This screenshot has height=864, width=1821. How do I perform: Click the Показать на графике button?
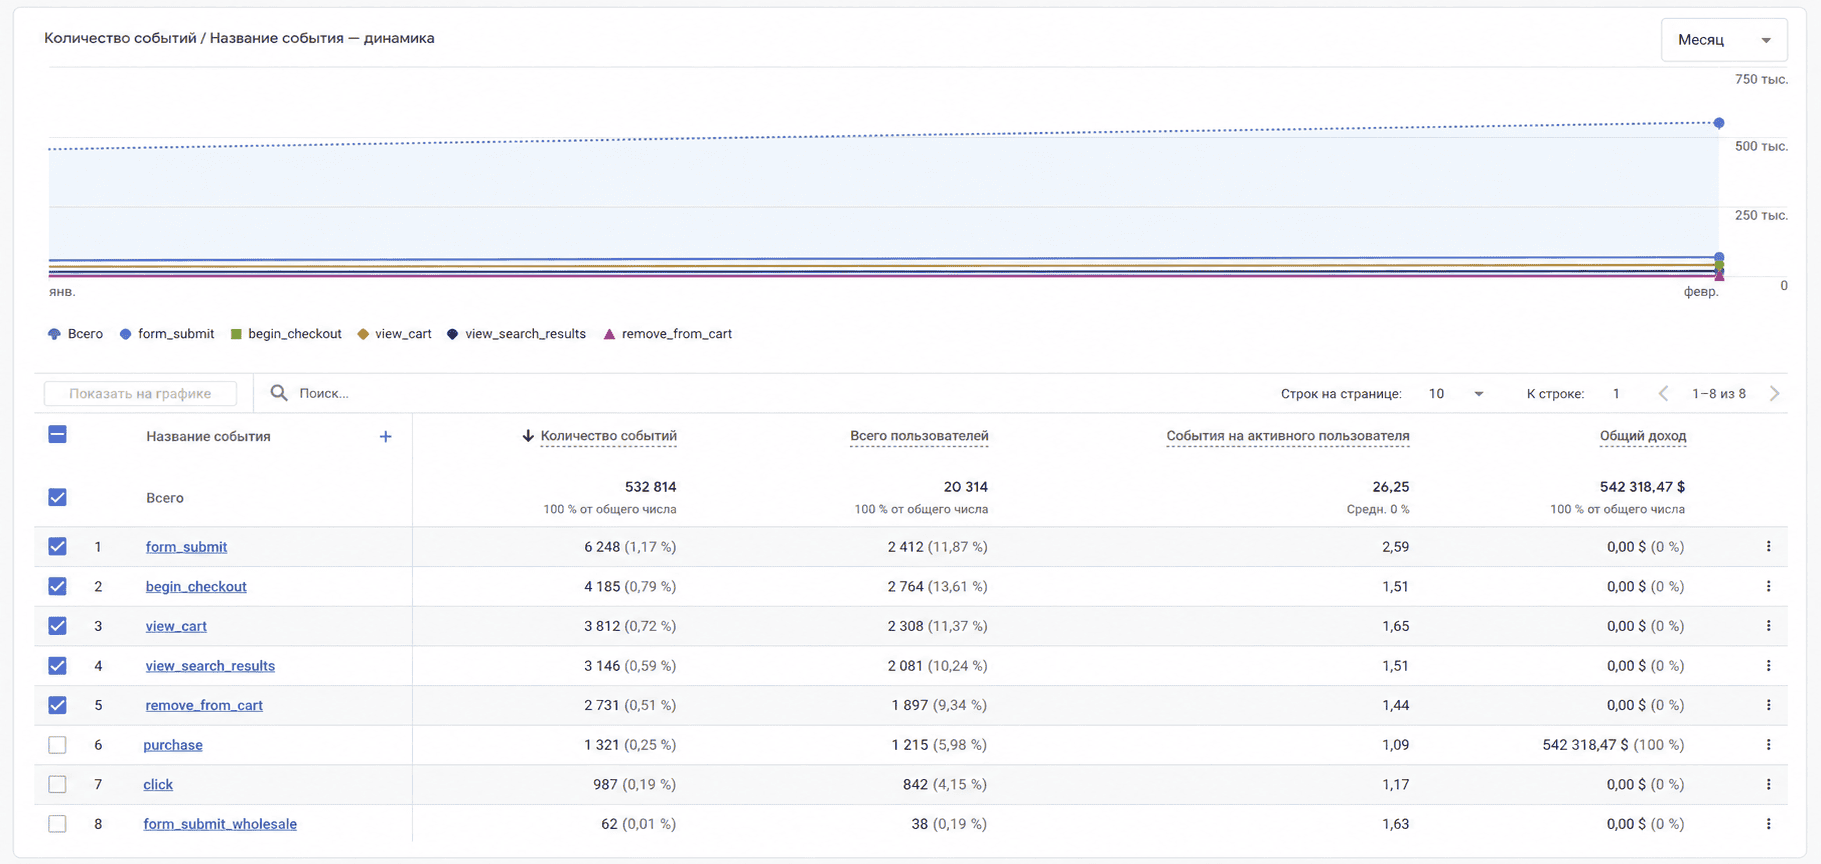click(x=140, y=394)
